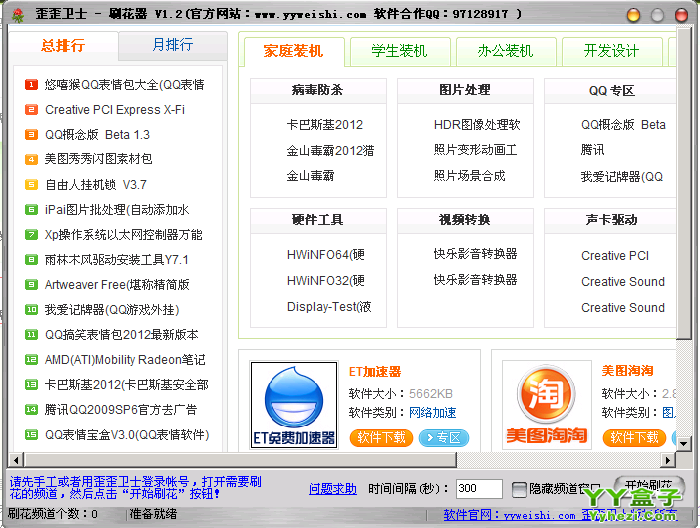Click rank 2 badge beside Creative PCI Express

coord(32,109)
